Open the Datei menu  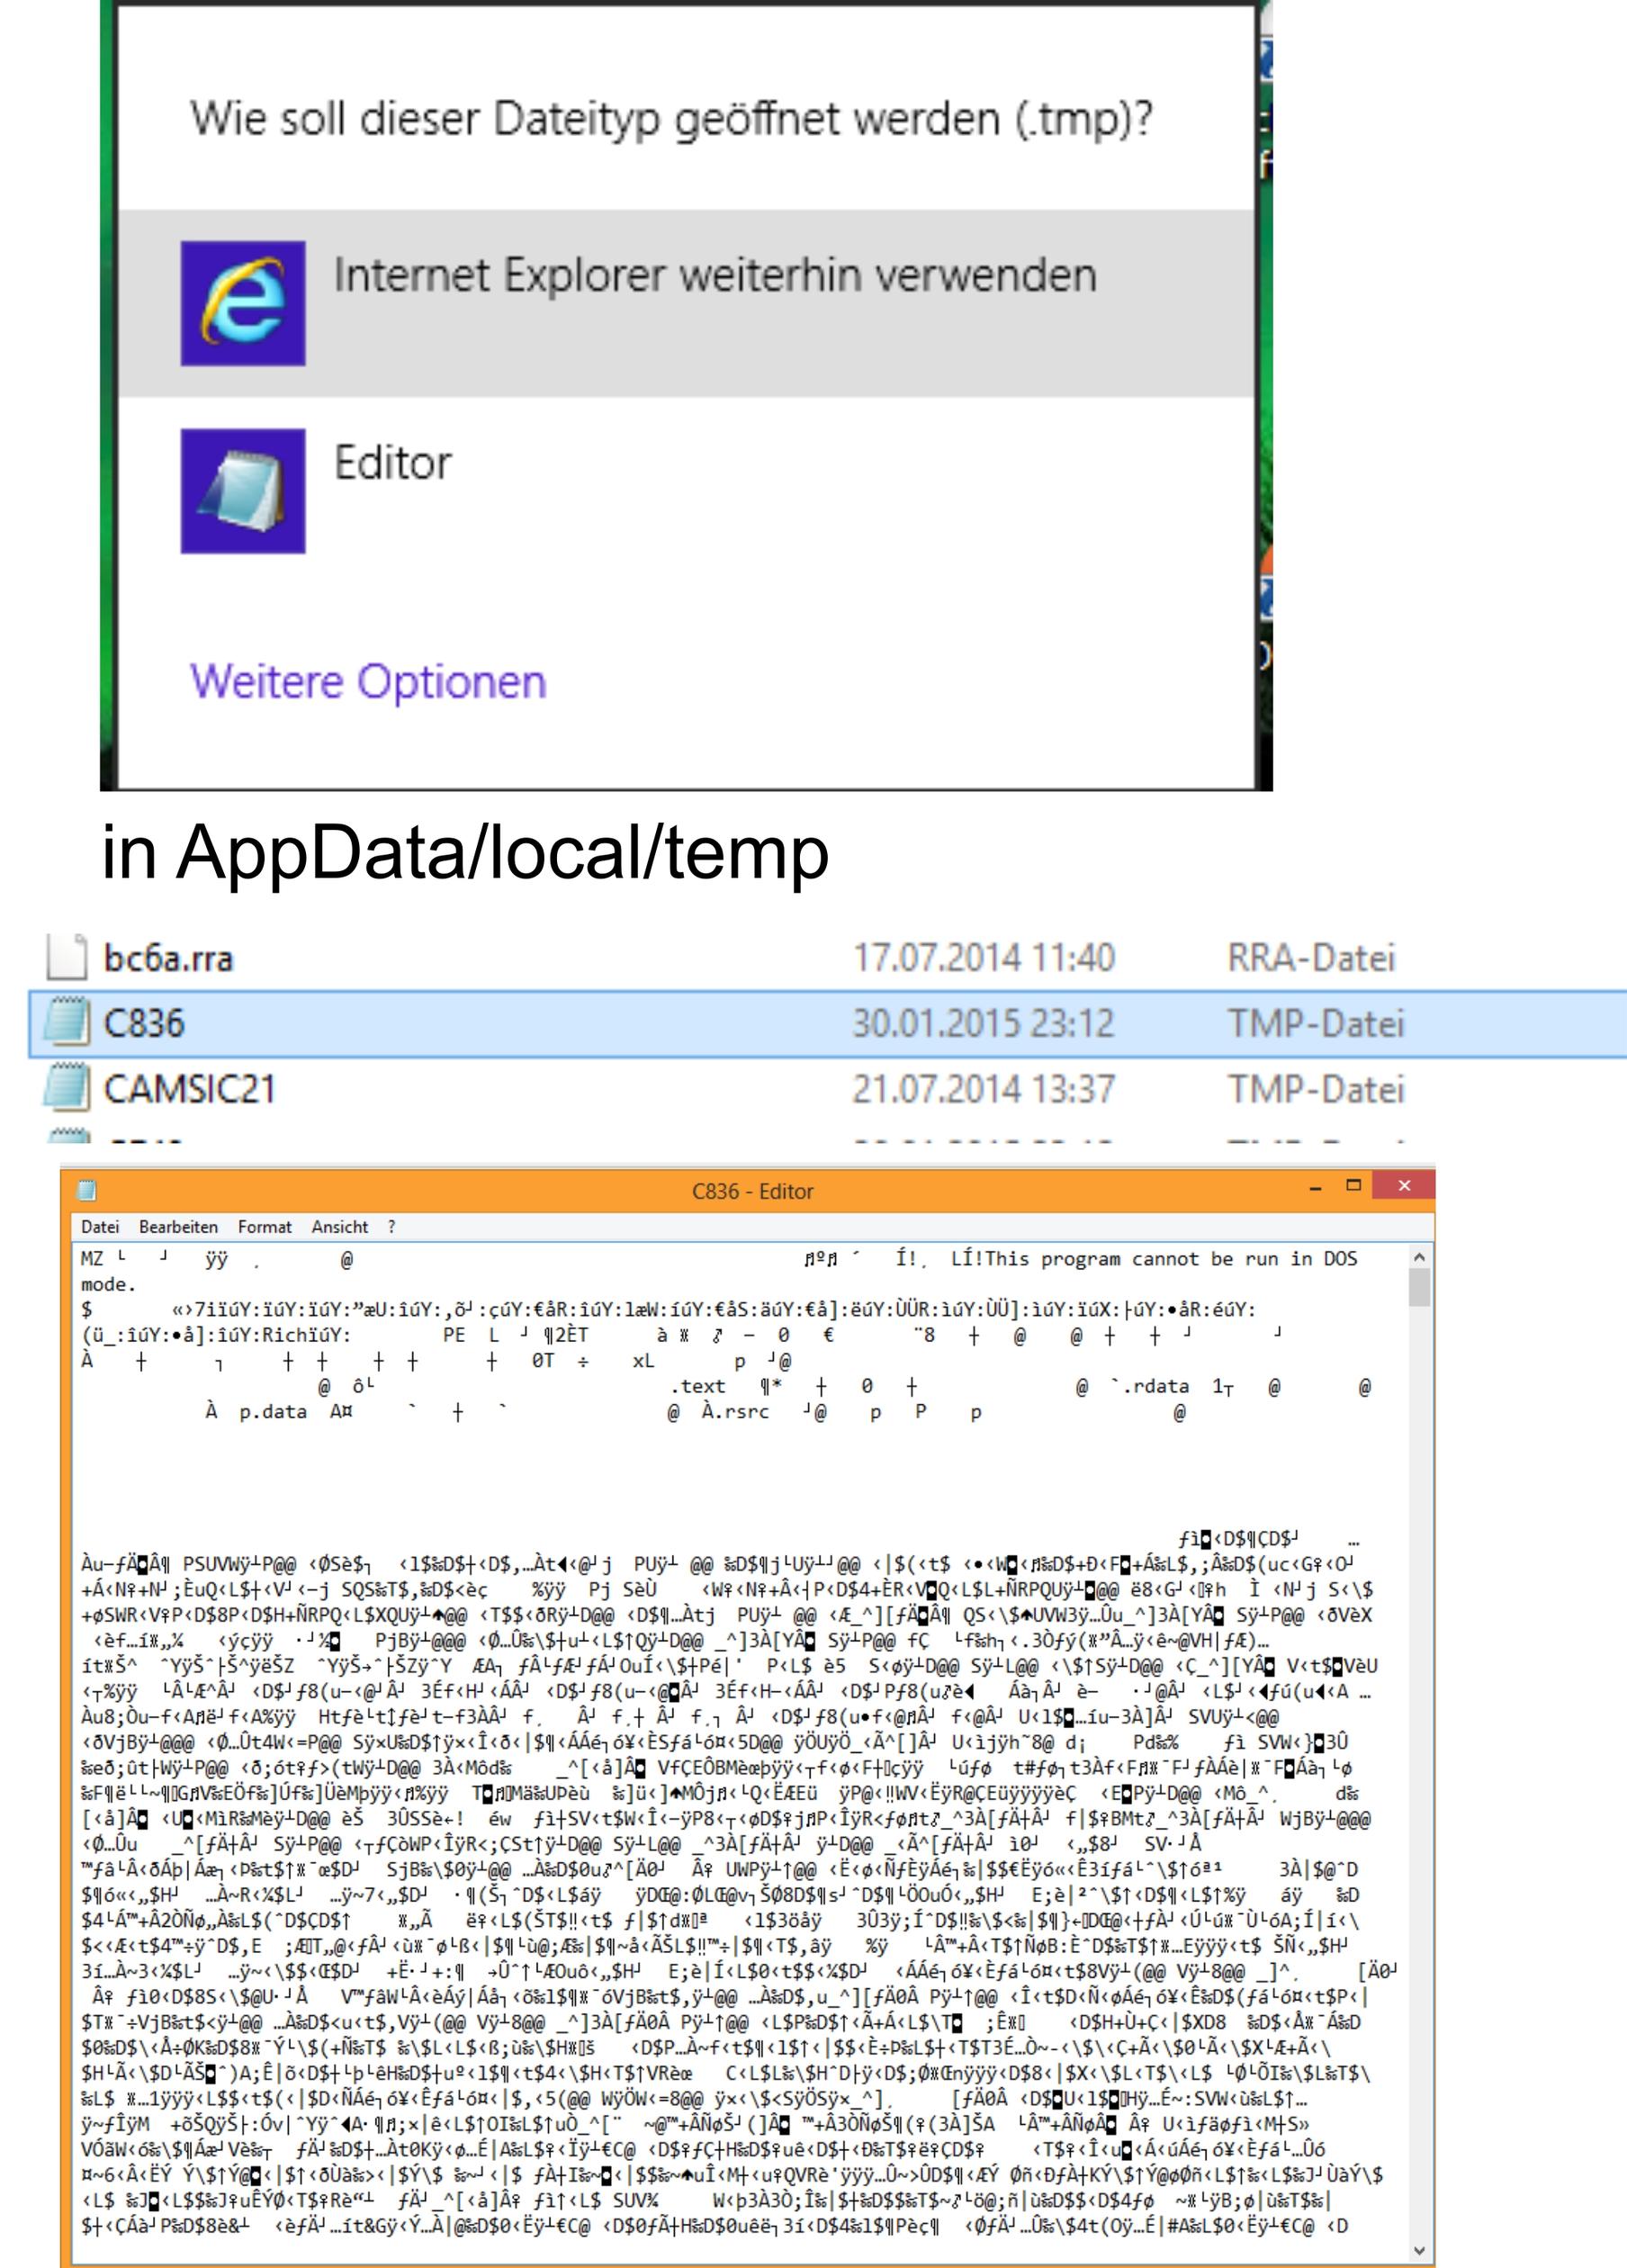pos(100,1227)
